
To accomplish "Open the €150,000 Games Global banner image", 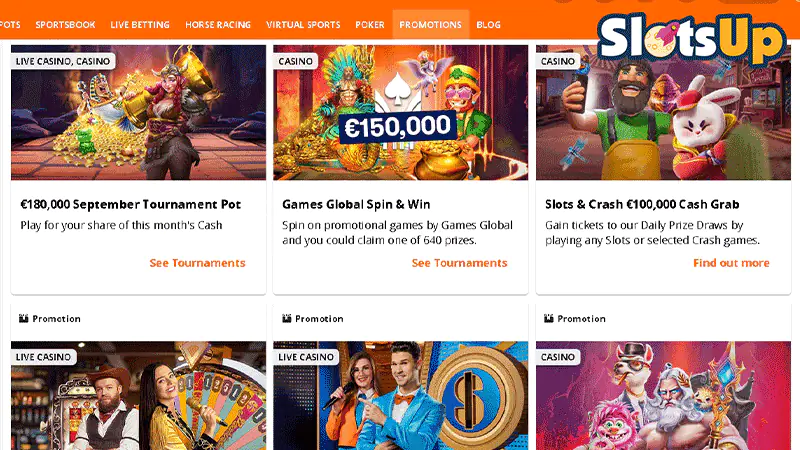I will [401, 112].
